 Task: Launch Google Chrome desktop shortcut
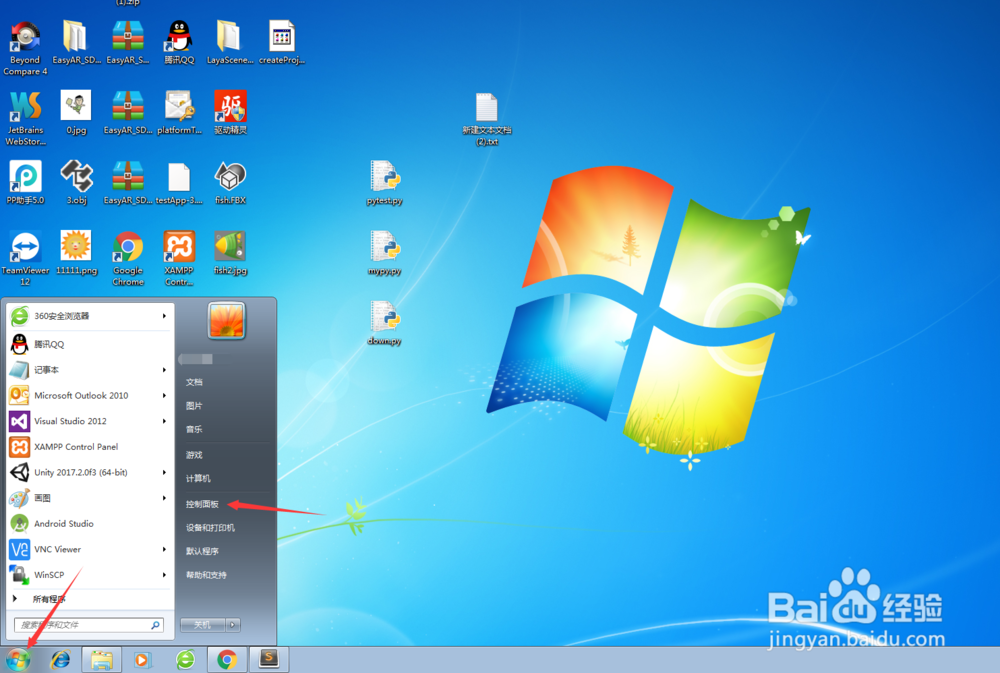128,258
